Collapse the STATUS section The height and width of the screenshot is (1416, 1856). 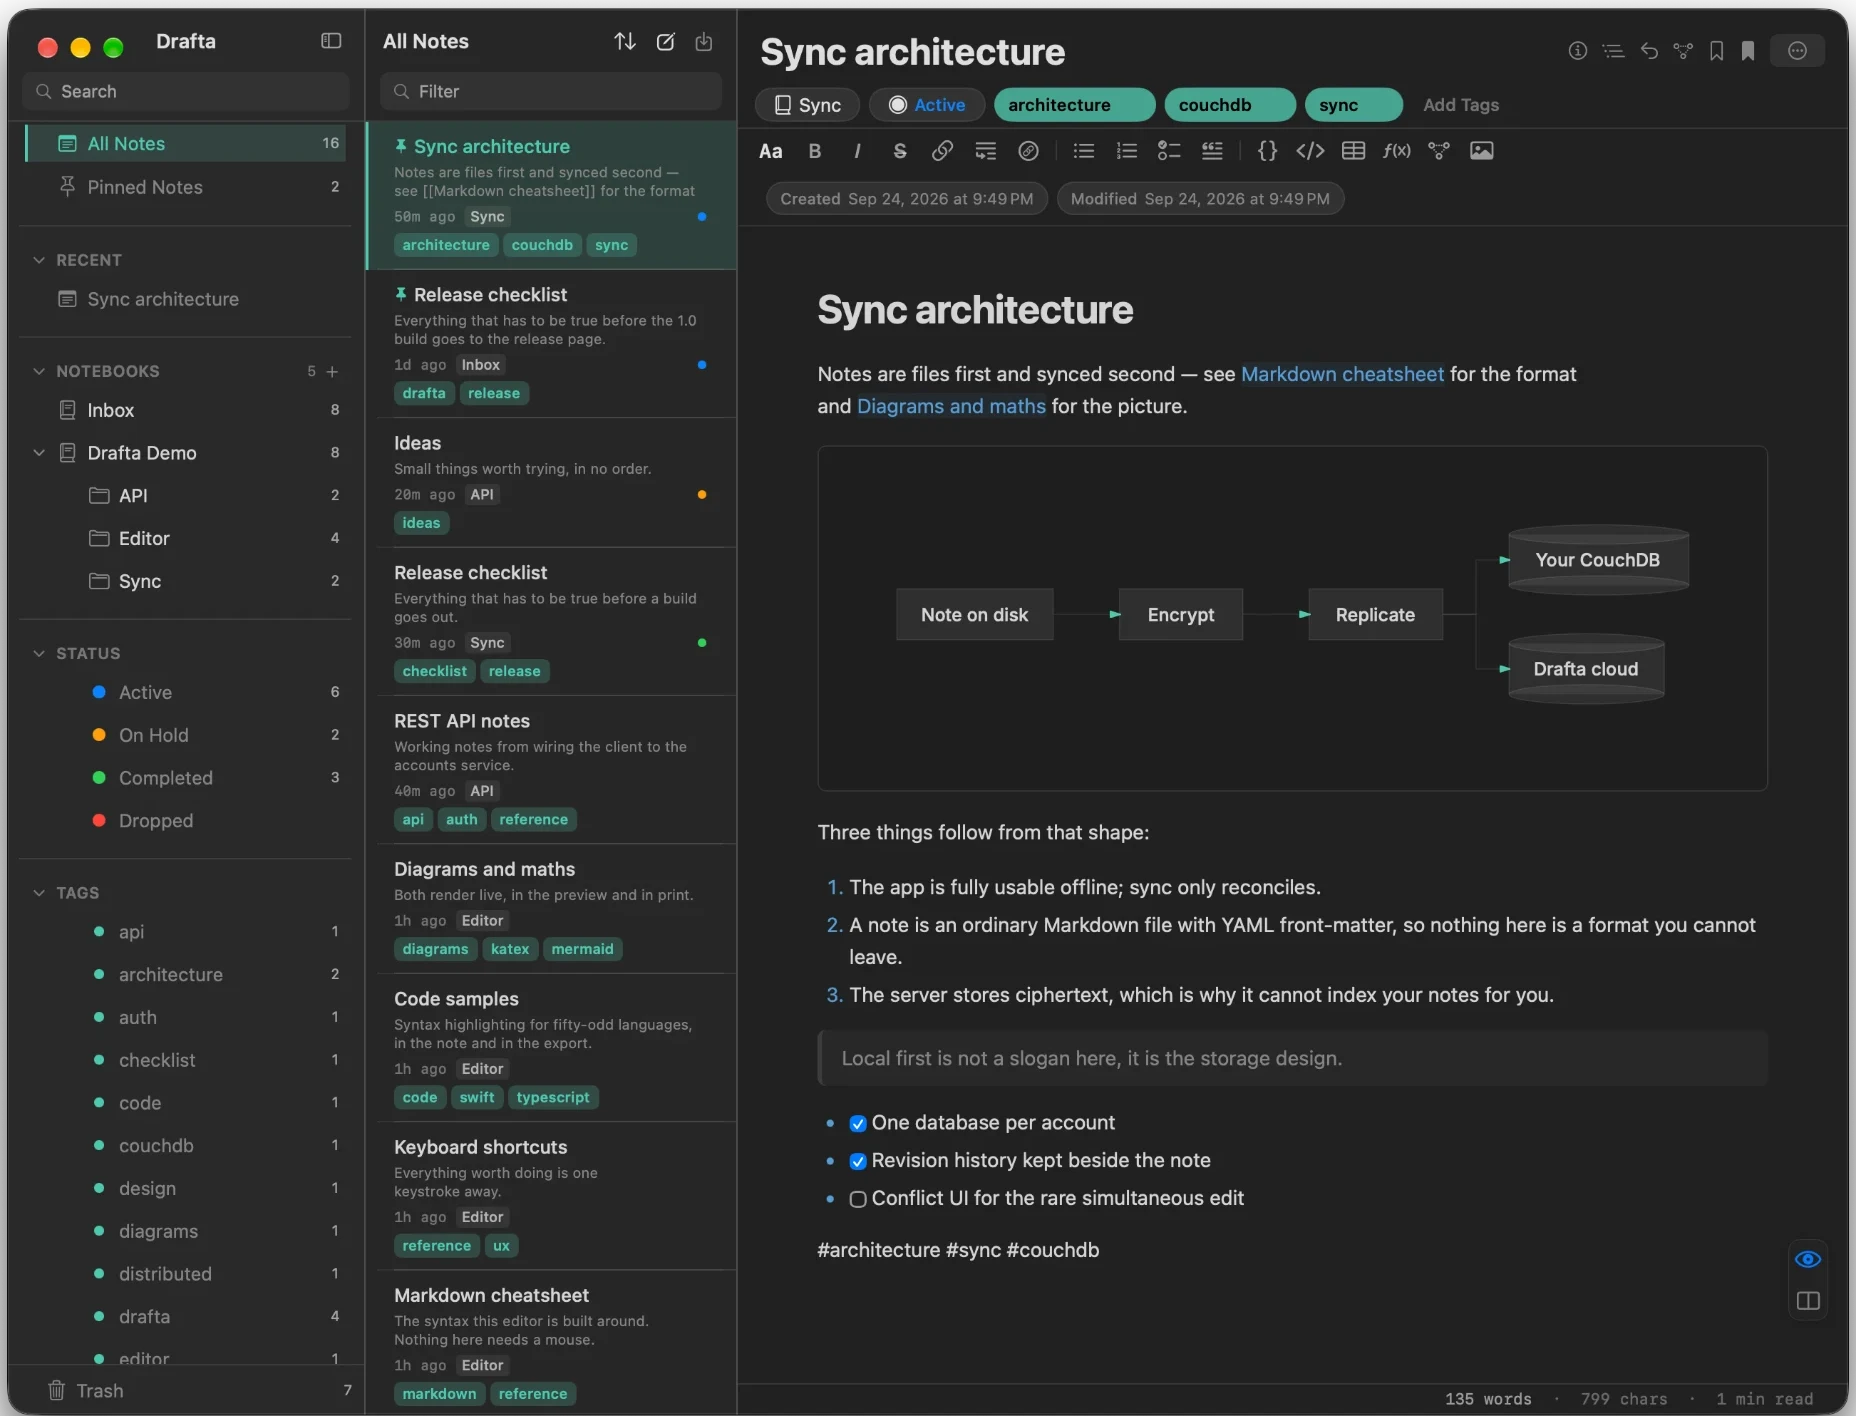[39, 653]
